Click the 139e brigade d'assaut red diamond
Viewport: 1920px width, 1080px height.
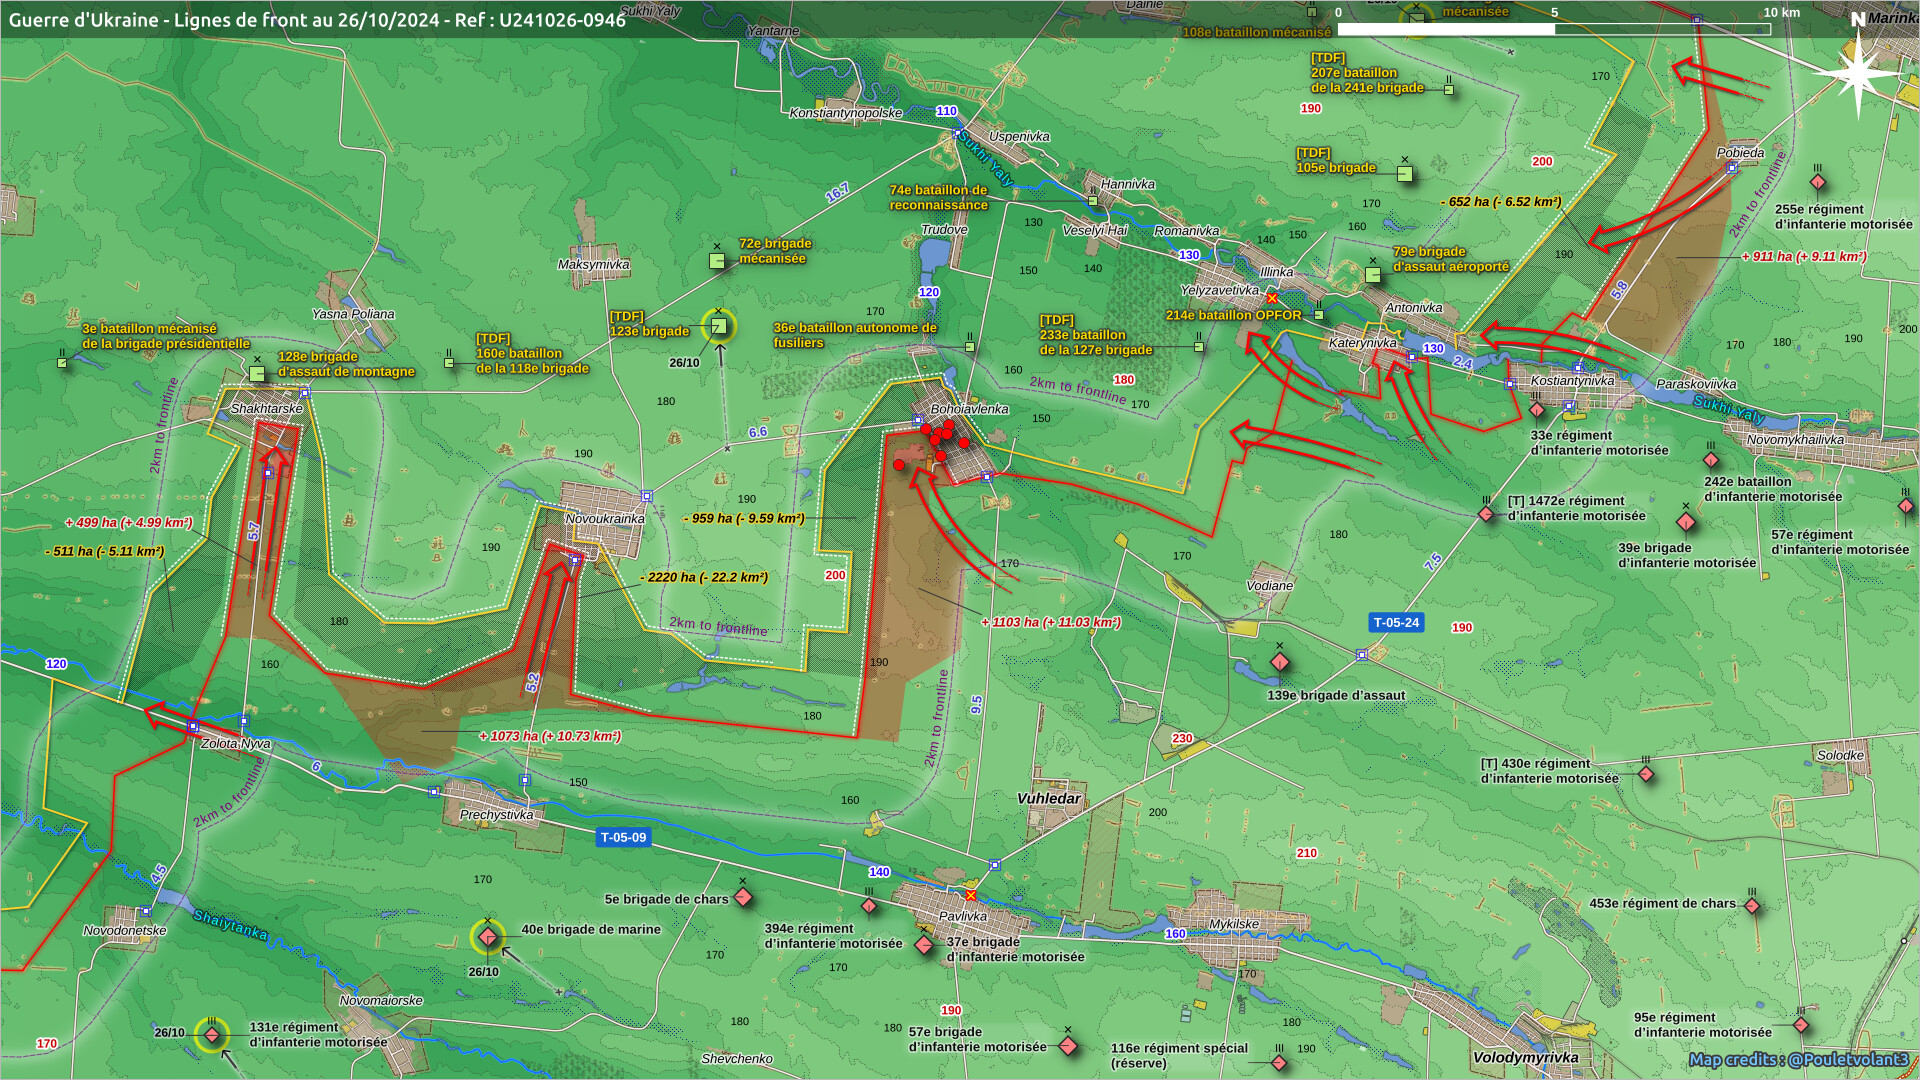1279,662
